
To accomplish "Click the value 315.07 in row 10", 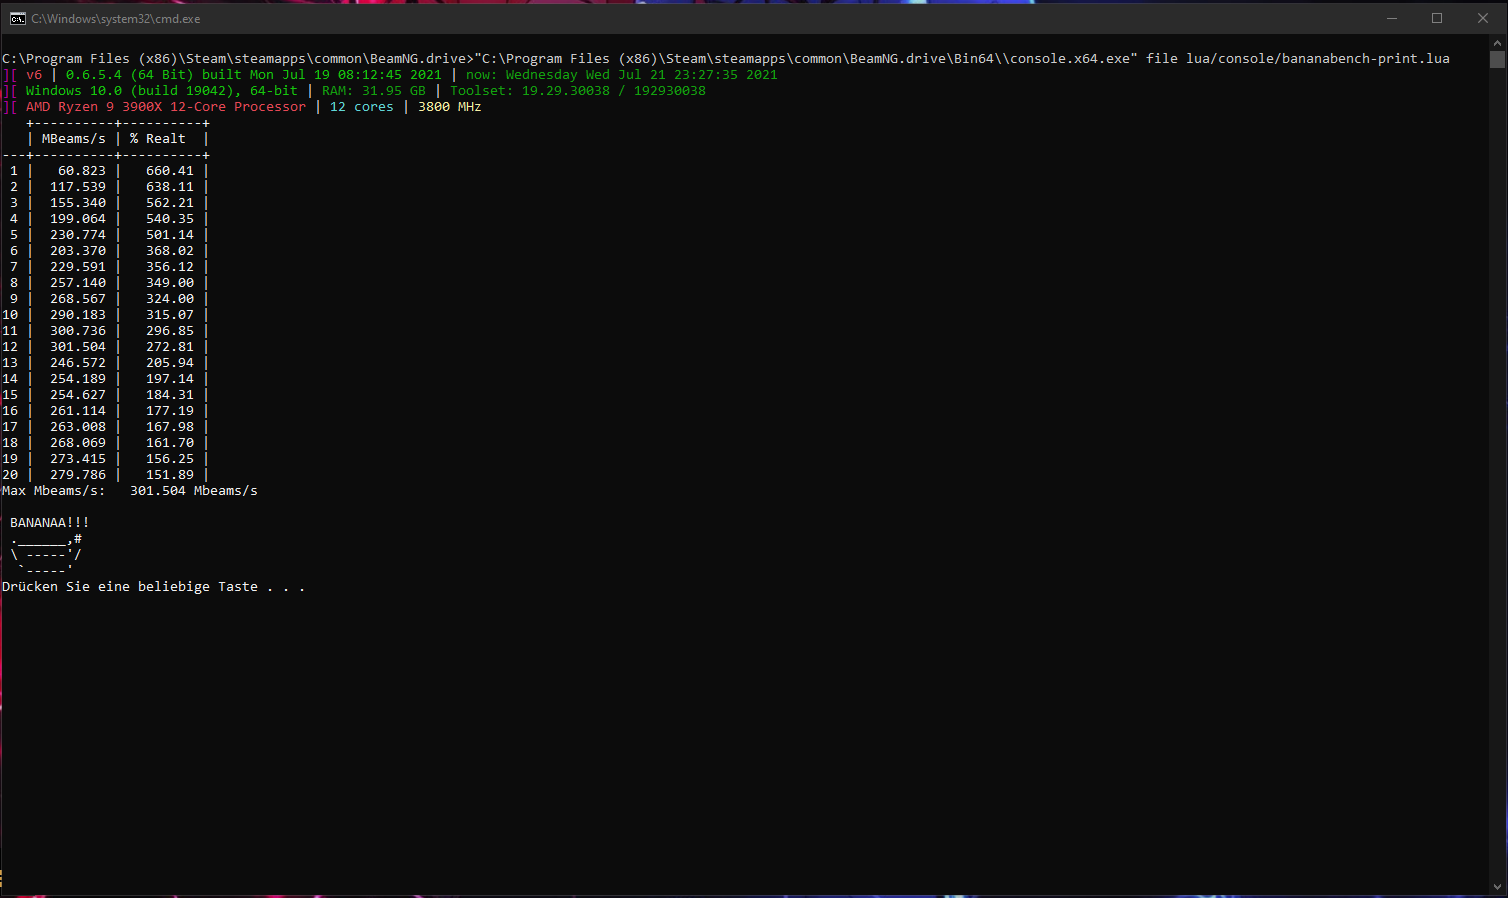I will pyautogui.click(x=170, y=315).
